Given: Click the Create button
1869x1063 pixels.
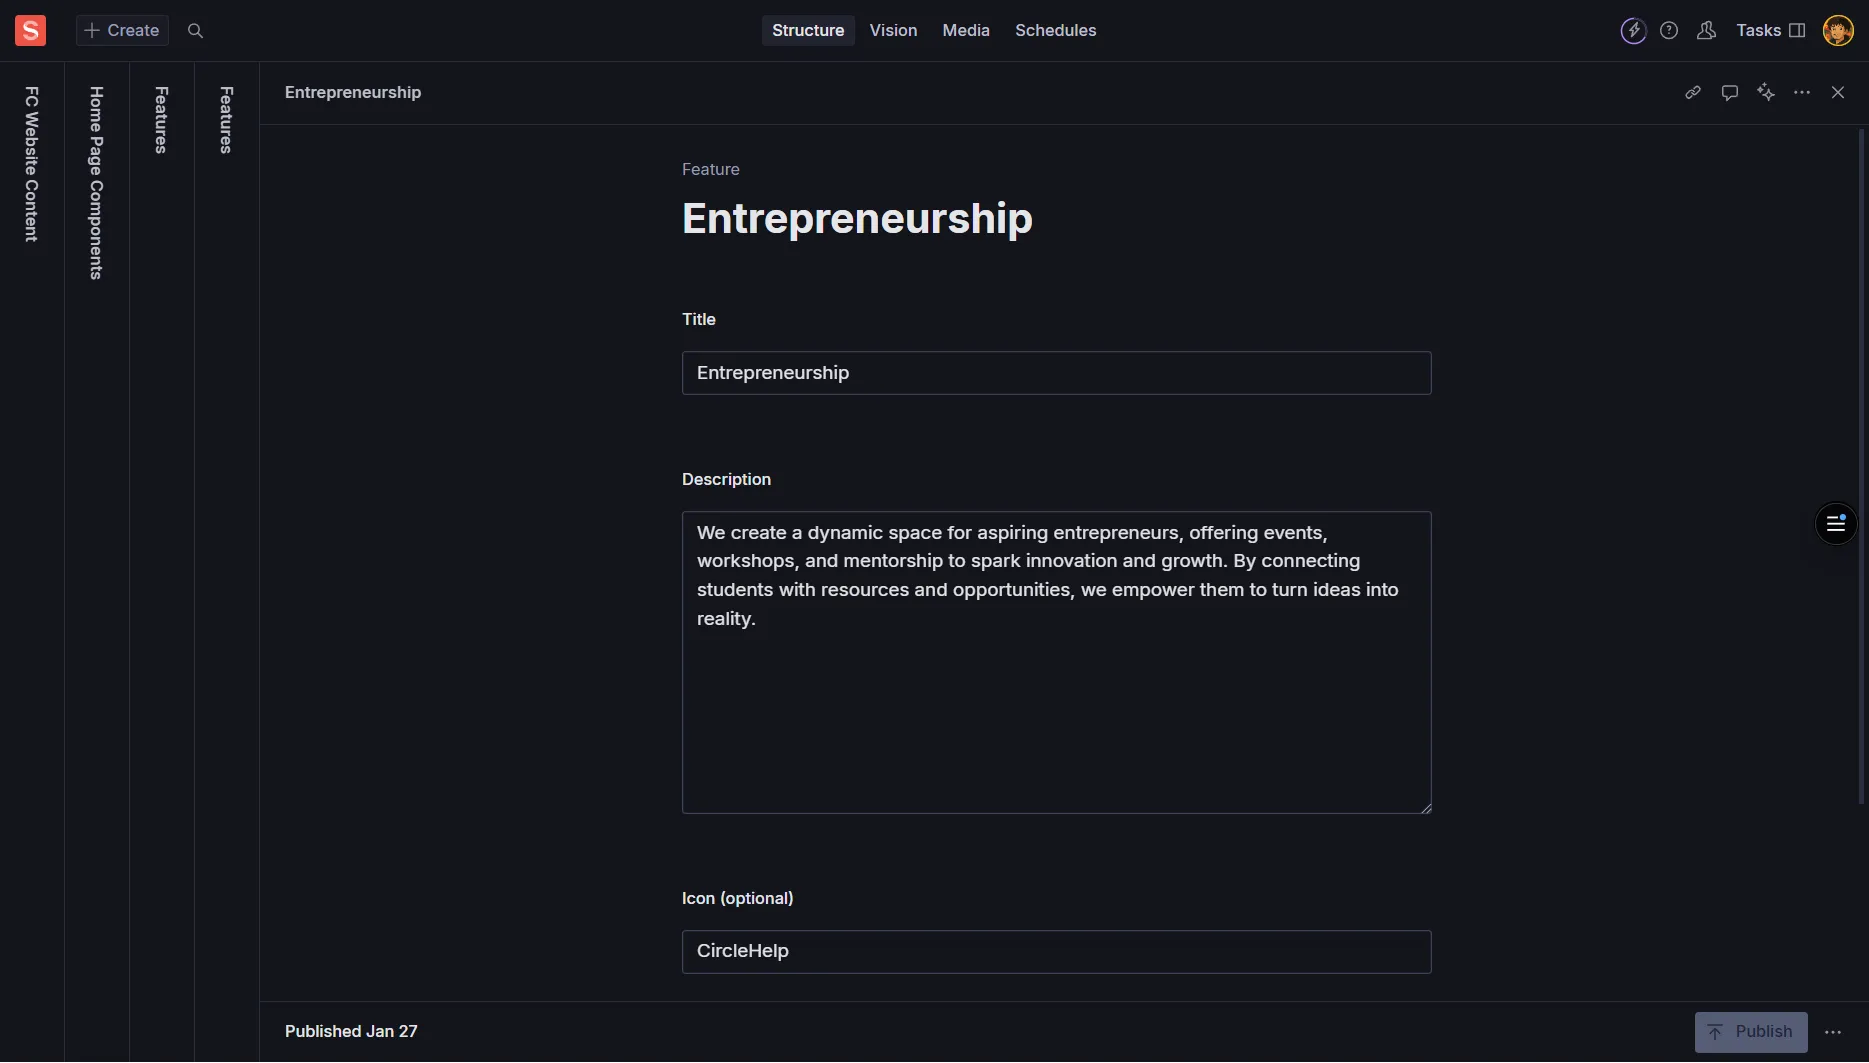Looking at the screenshot, I should tap(122, 31).
